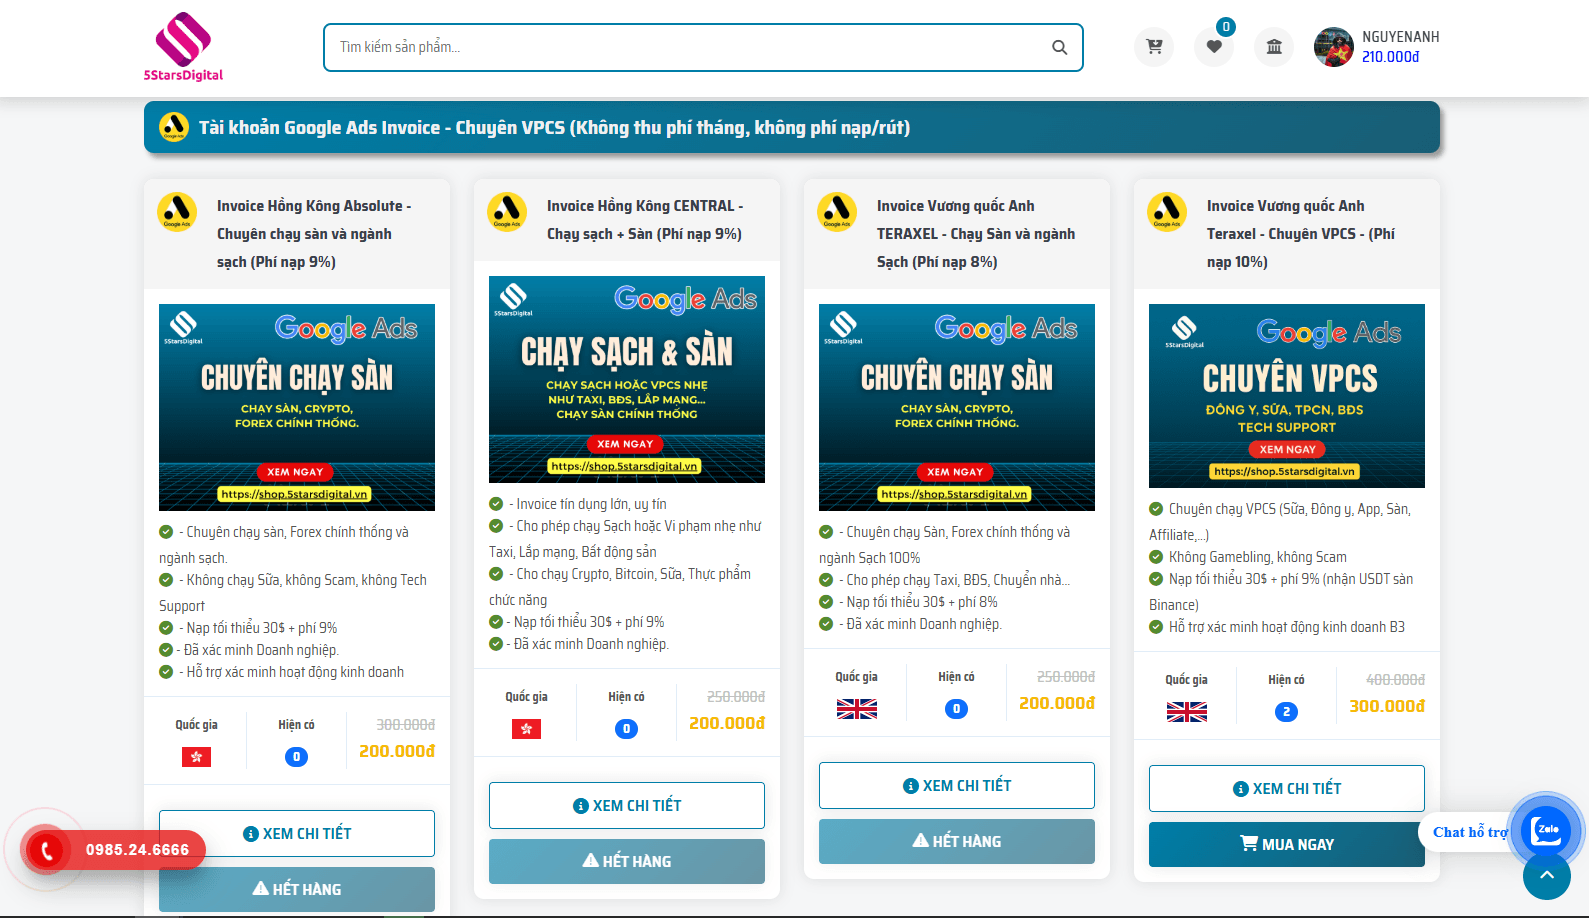This screenshot has width=1589, height=918.
Task: Click the scroll-to-top arrow button
Action: [1547, 876]
